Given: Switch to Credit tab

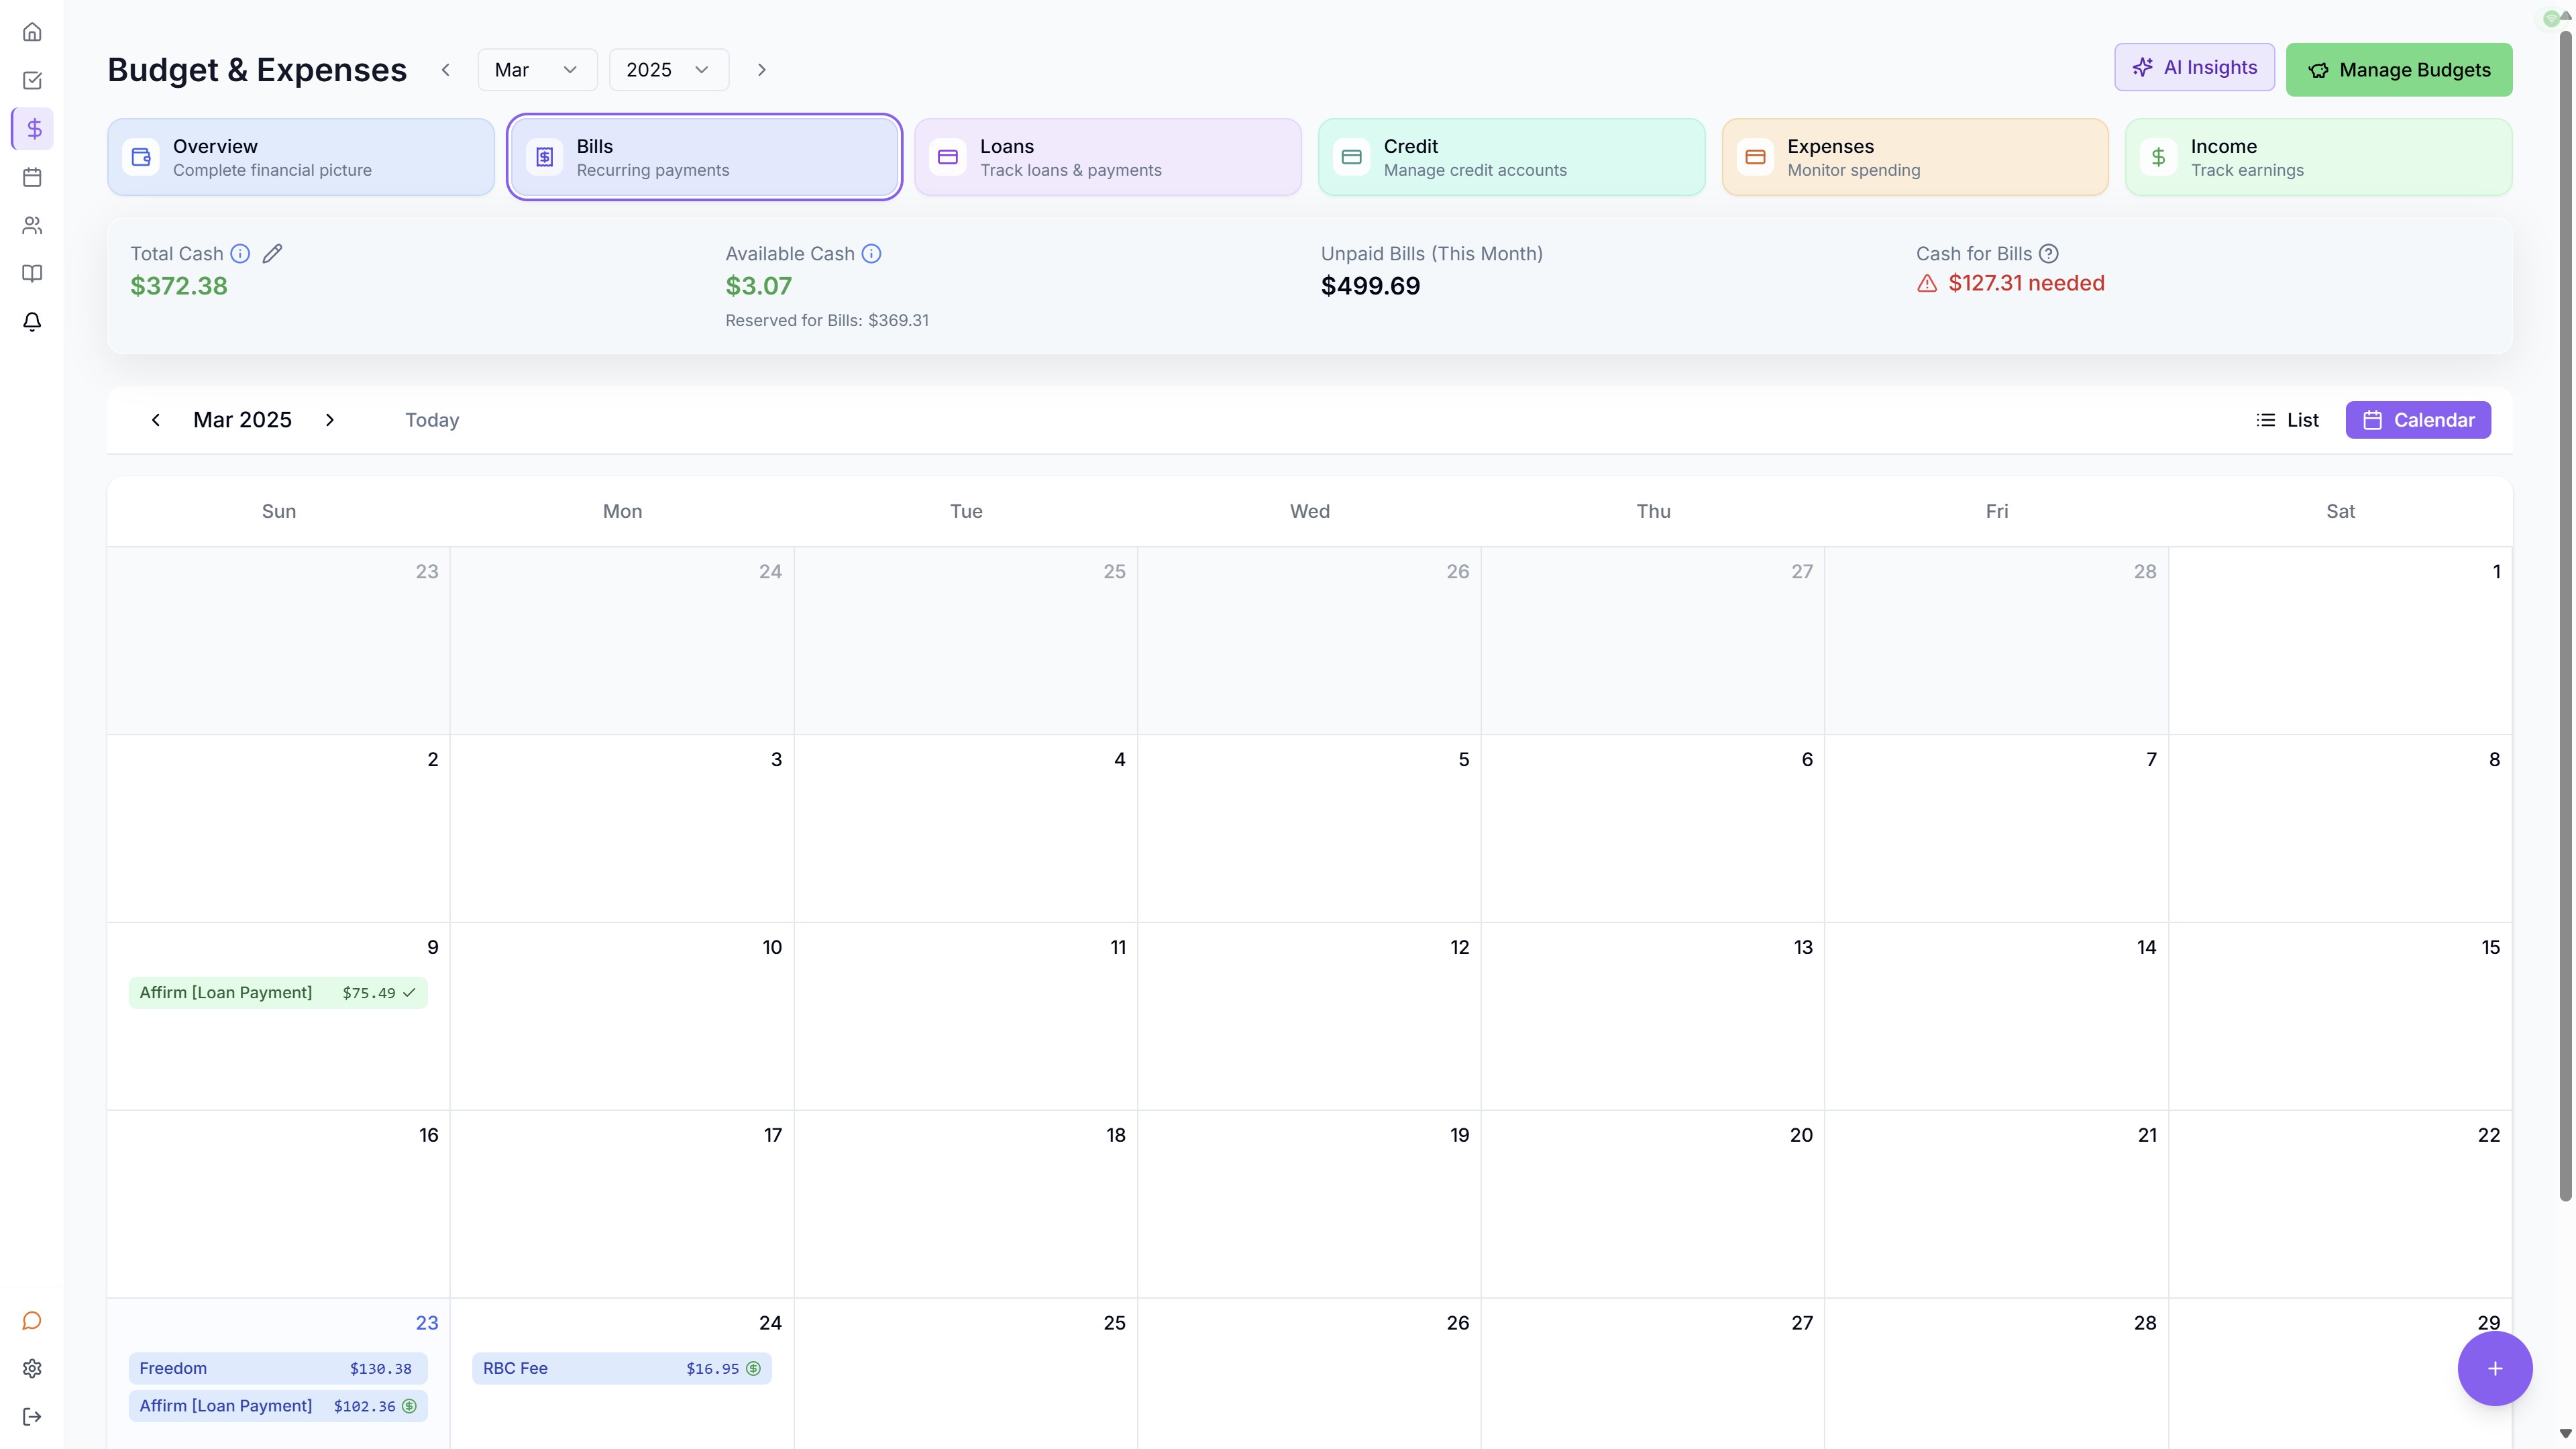Looking at the screenshot, I should point(1511,157).
